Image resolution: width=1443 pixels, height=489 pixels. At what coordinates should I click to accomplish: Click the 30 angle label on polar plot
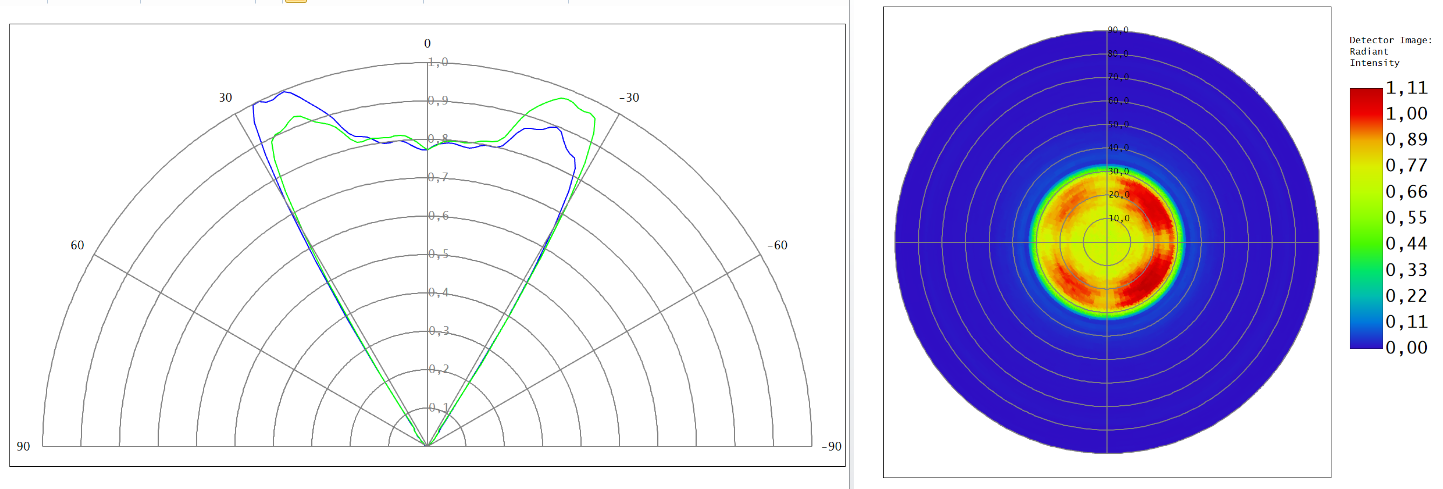(226, 97)
